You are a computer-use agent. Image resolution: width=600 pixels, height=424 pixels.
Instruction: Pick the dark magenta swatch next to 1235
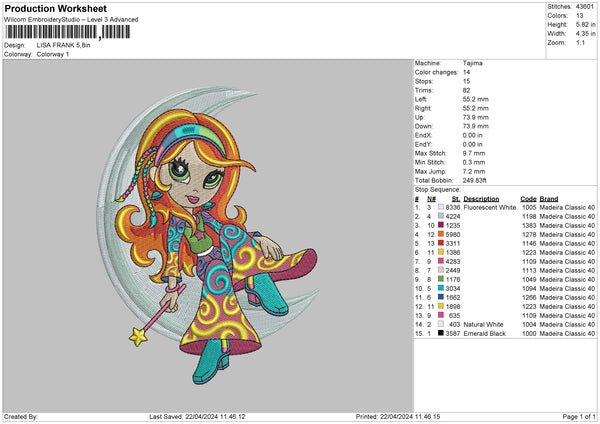tap(441, 225)
